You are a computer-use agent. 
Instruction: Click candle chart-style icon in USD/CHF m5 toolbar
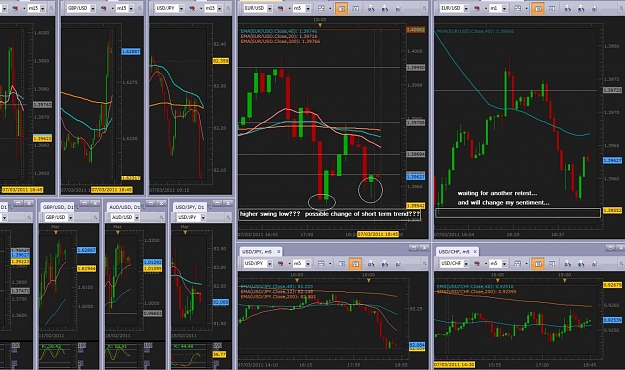478,264
